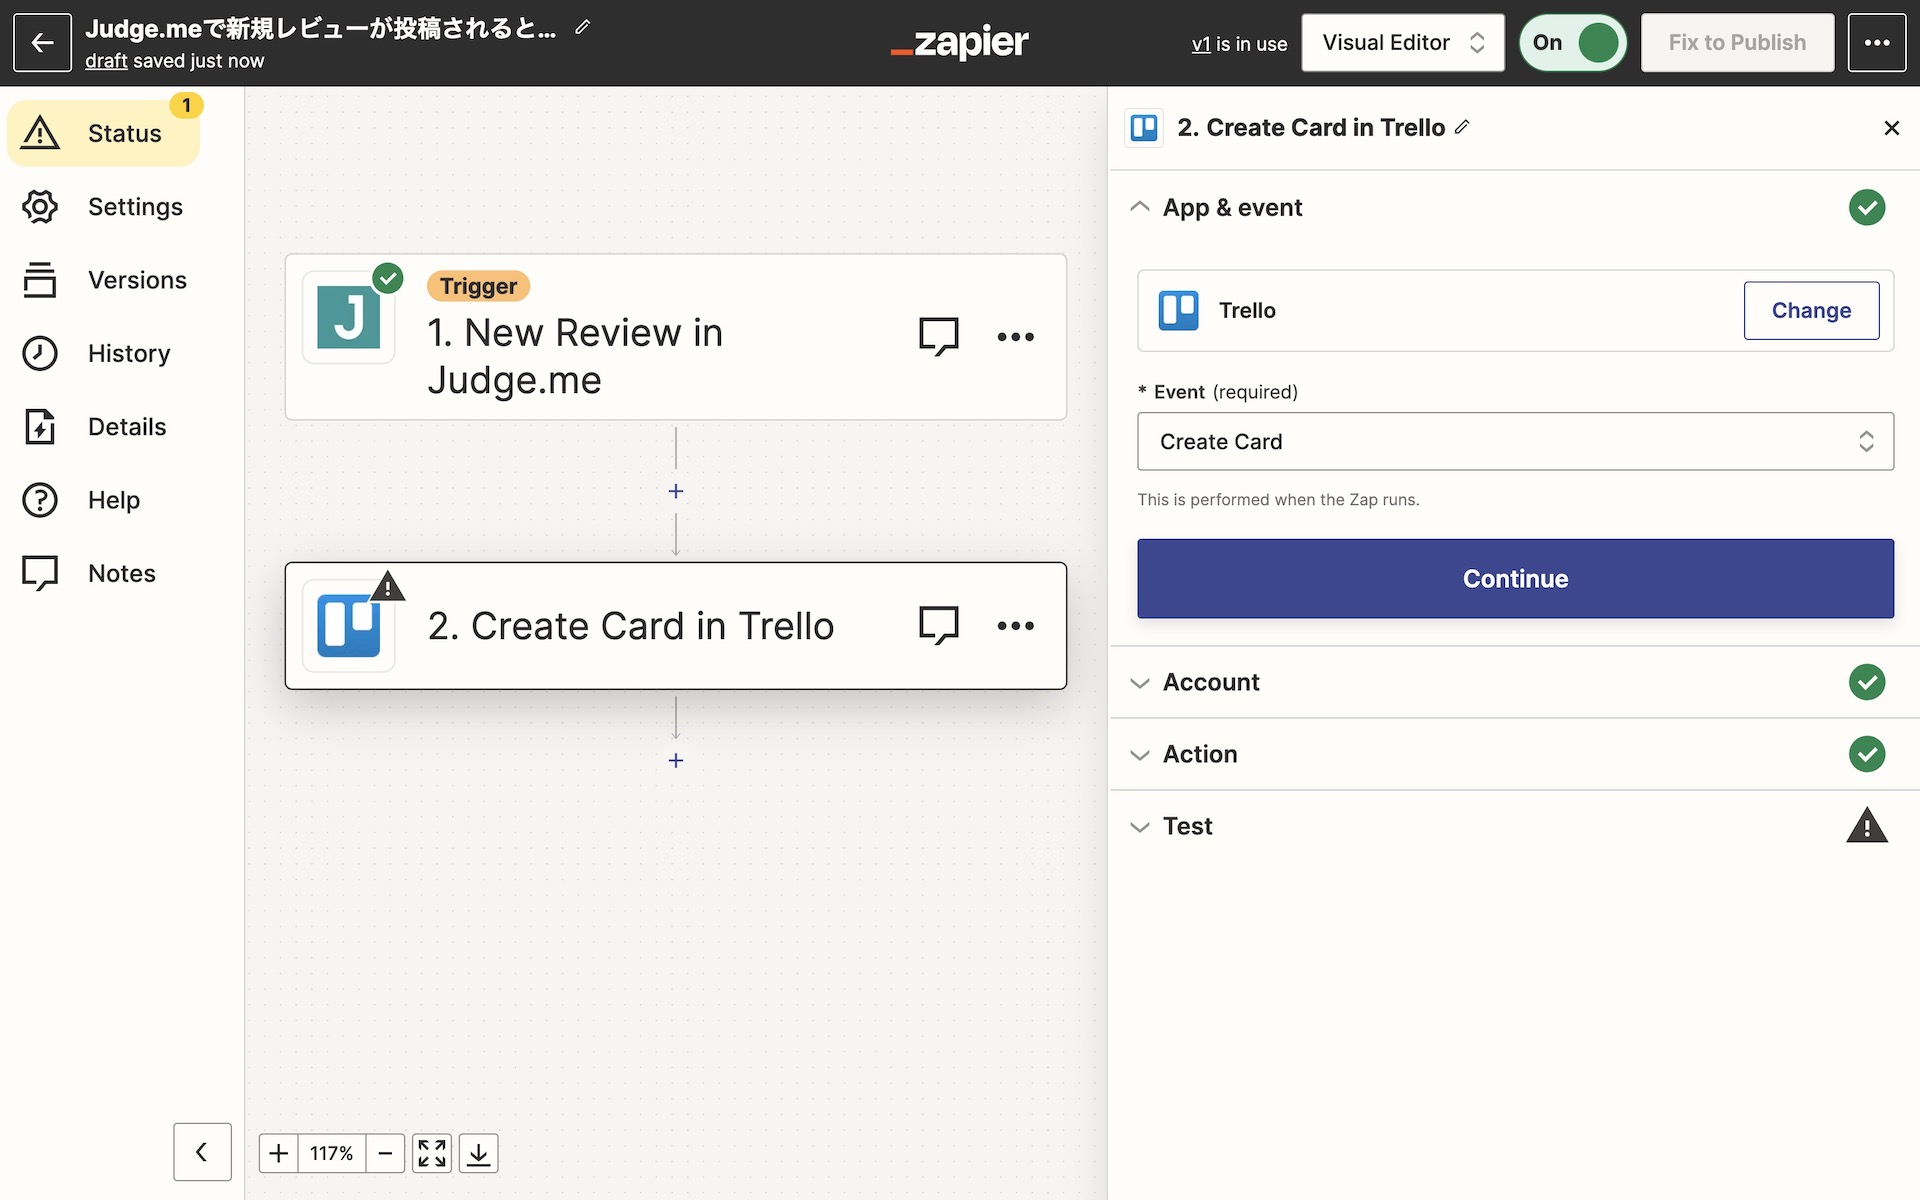Viewport: 1920px width, 1200px height.
Task: Select the Judge.me trigger step icon
Action: tap(349, 317)
